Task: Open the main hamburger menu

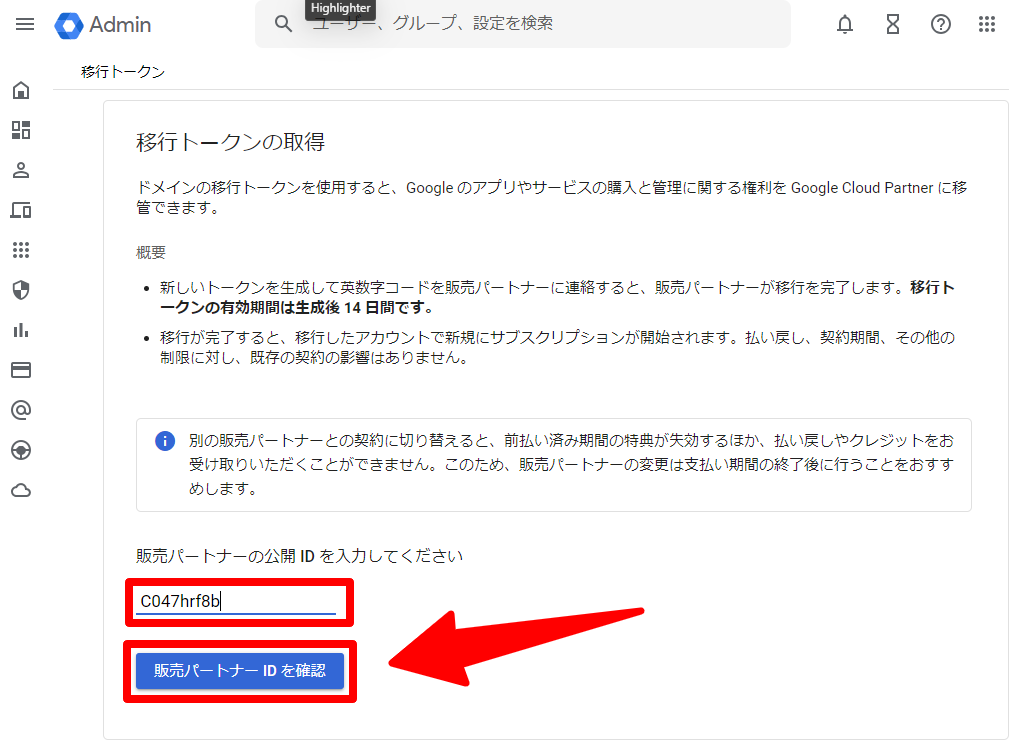Action: coord(25,24)
